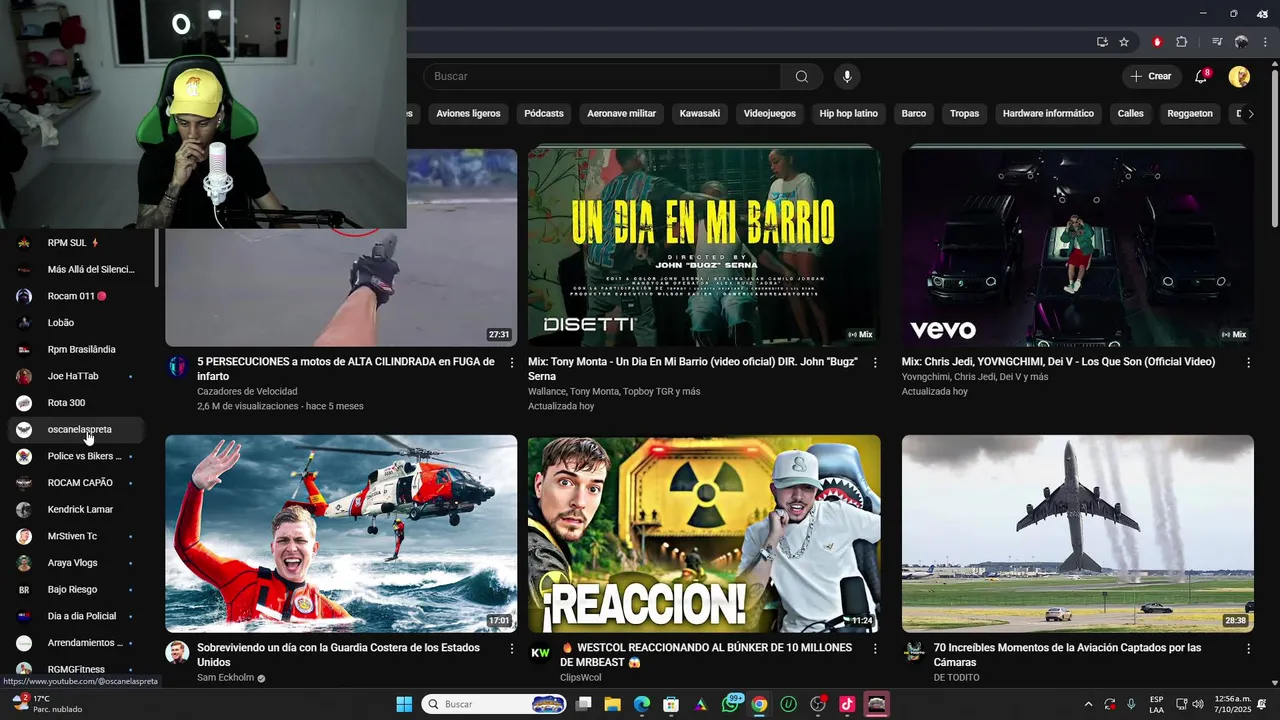This screenshot has height=720, width=1280.
Task: Open Coast Guard helicopter video thumbnail
Action: pyautogui.click(x=341, y=534)
